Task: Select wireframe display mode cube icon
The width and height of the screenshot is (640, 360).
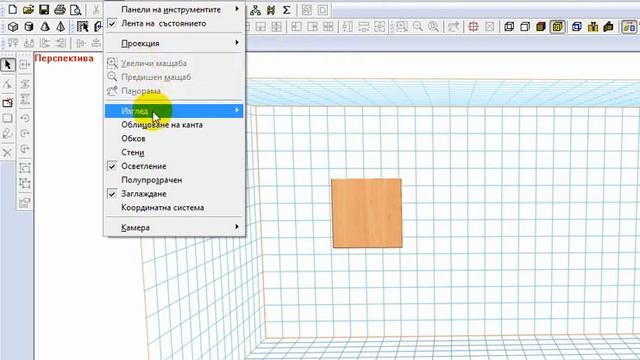Action: [x=509, y=27]
